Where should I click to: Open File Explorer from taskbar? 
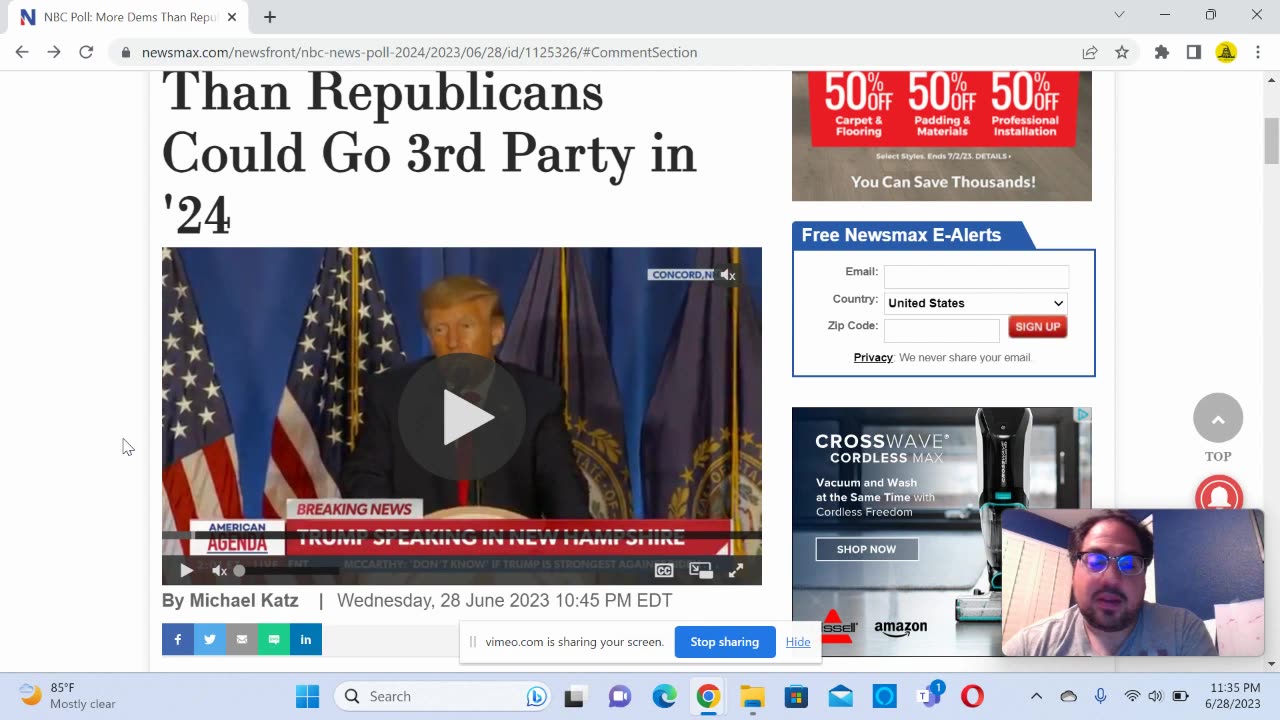pos(752,696)
